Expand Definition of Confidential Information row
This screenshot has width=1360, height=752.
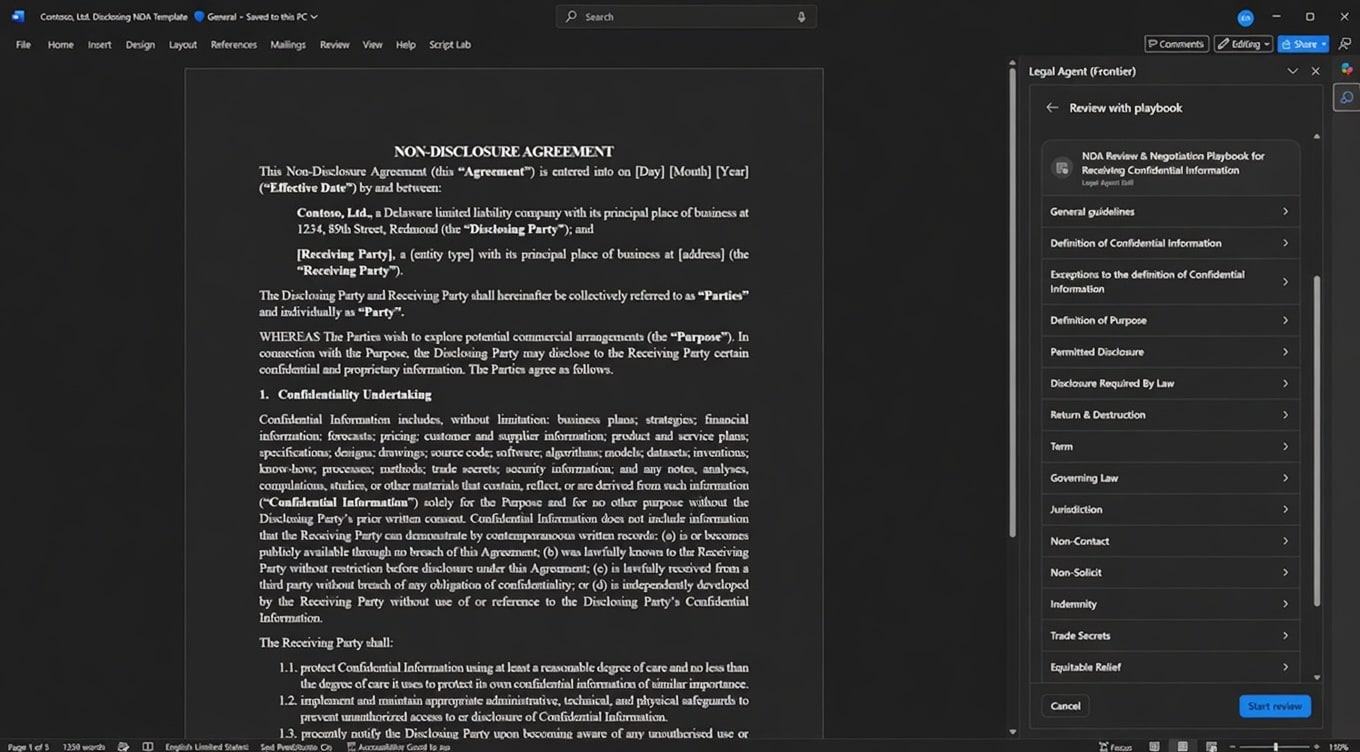coord(1170,243)
